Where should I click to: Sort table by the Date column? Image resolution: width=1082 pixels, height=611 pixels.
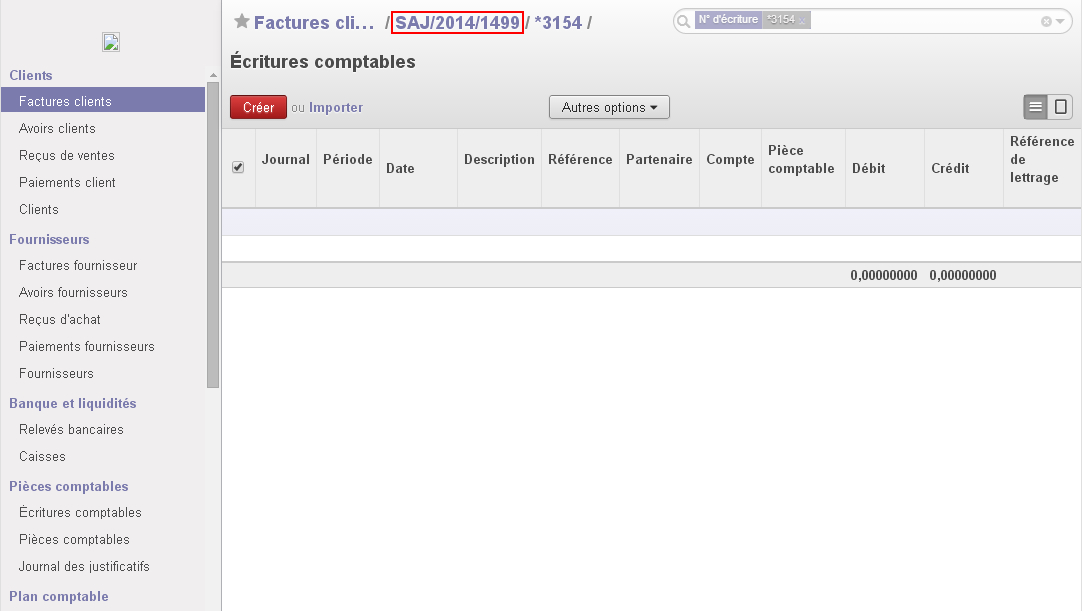pyautogui.click(x=400, y=168)
